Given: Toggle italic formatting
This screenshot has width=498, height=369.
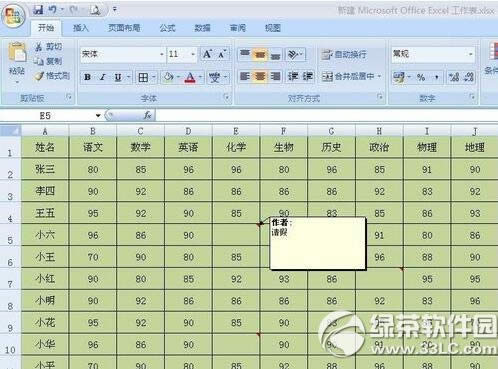Looking at the screenshot, I should tap(103, 78).
